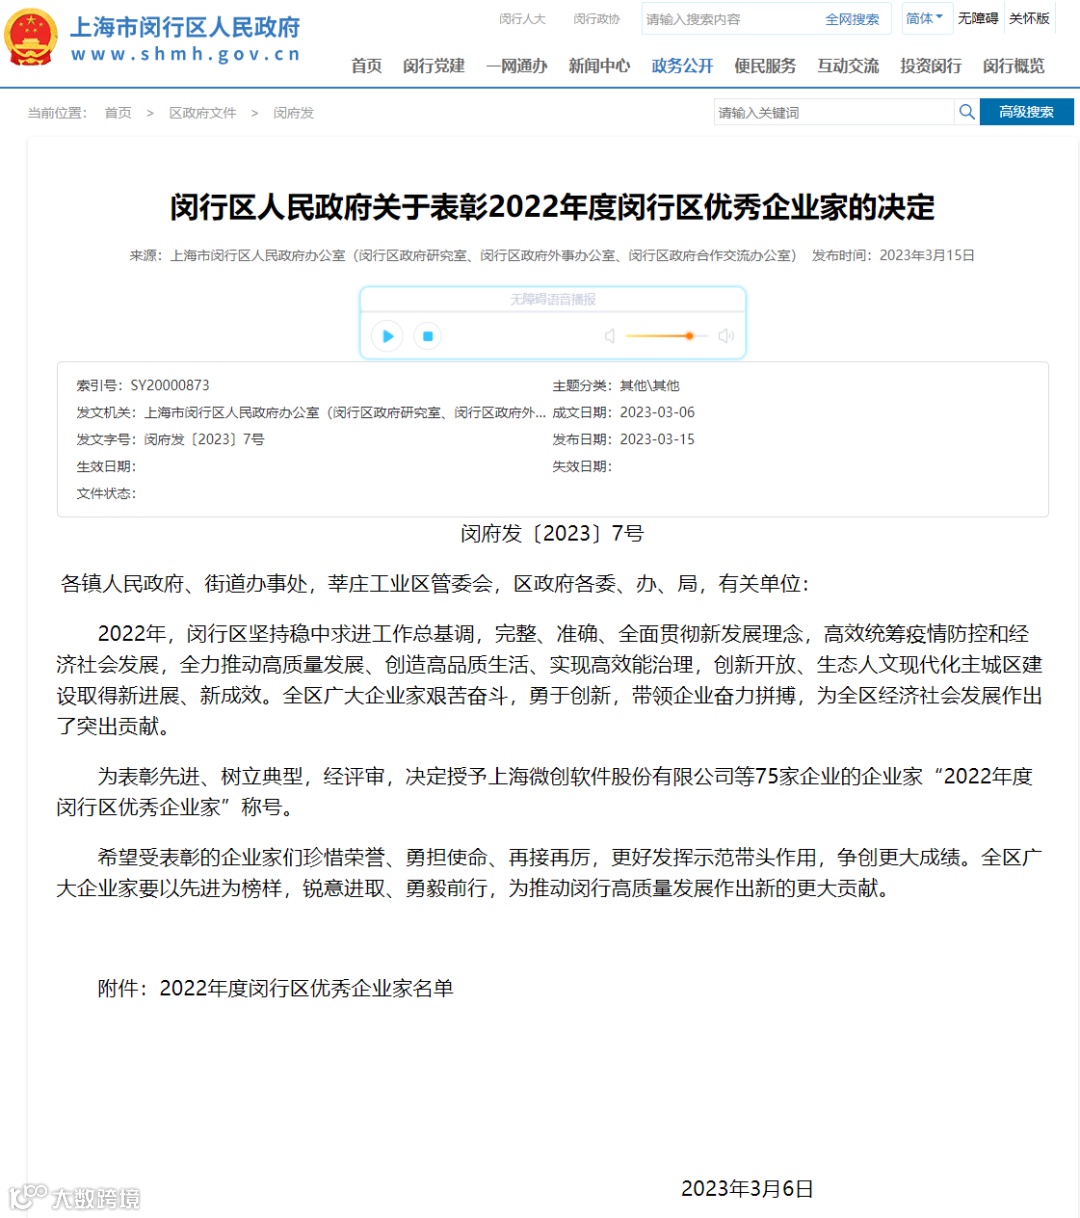Click 主题分类 其他\其他 text

tap(615, 385)
